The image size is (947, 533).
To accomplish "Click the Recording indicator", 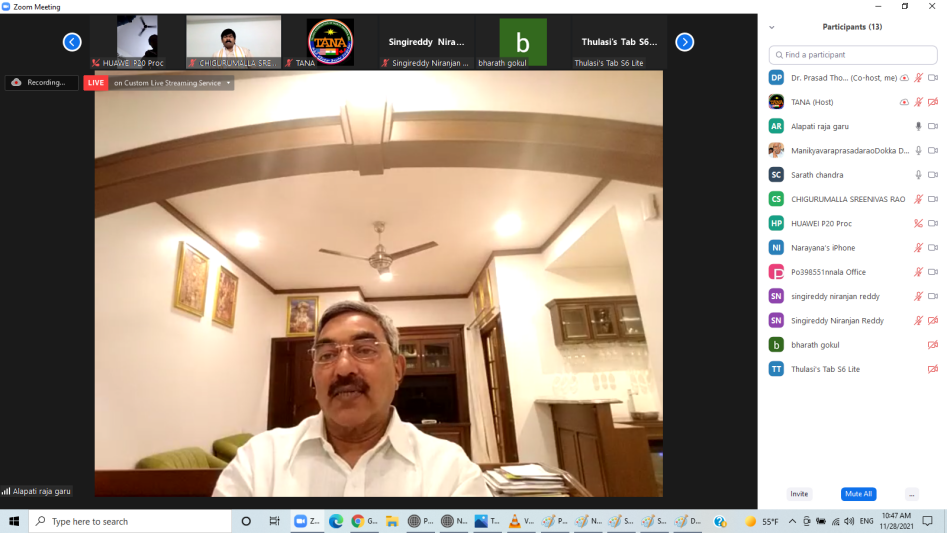I will point(41,83).
